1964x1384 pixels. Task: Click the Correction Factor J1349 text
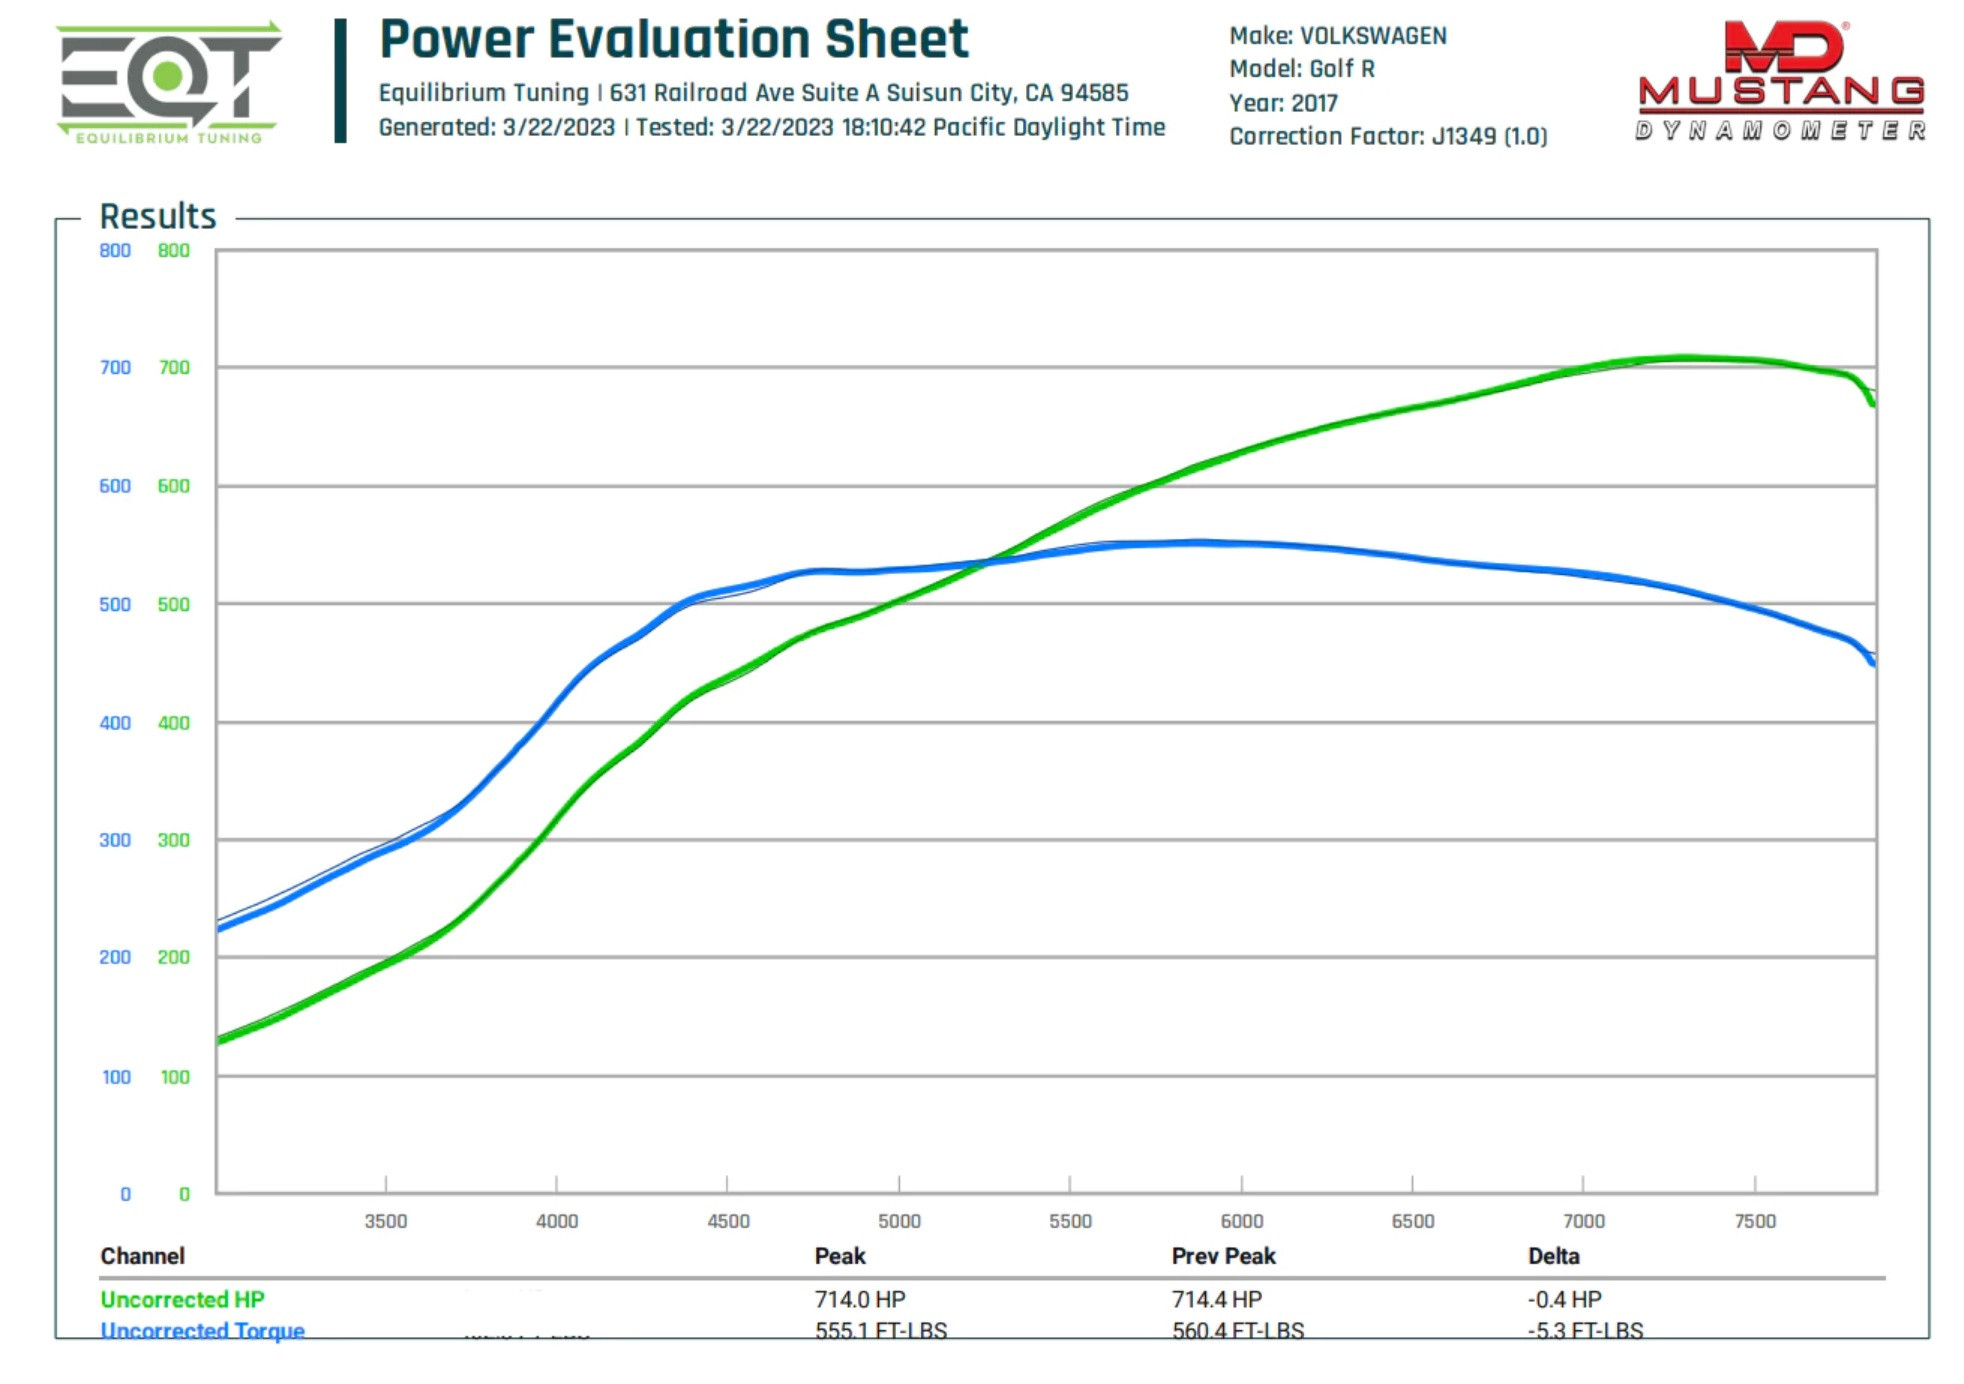click(1387, 136)
